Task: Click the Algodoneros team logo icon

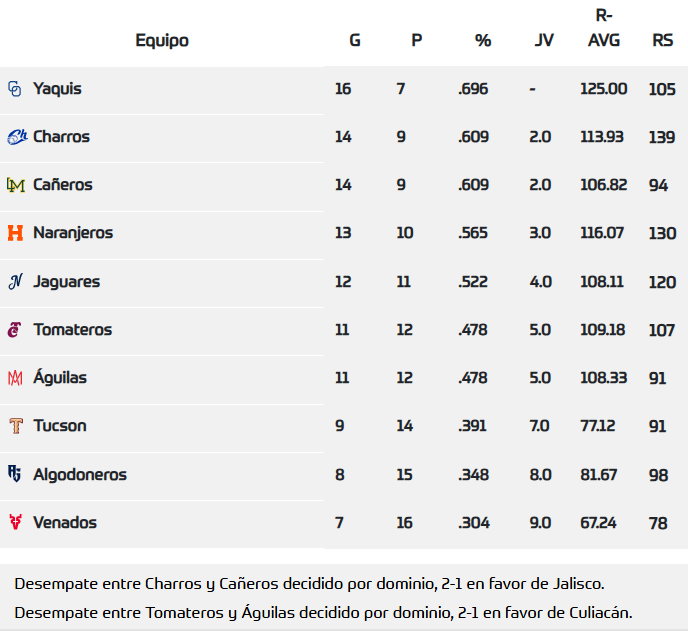Action: coord(15,474)
